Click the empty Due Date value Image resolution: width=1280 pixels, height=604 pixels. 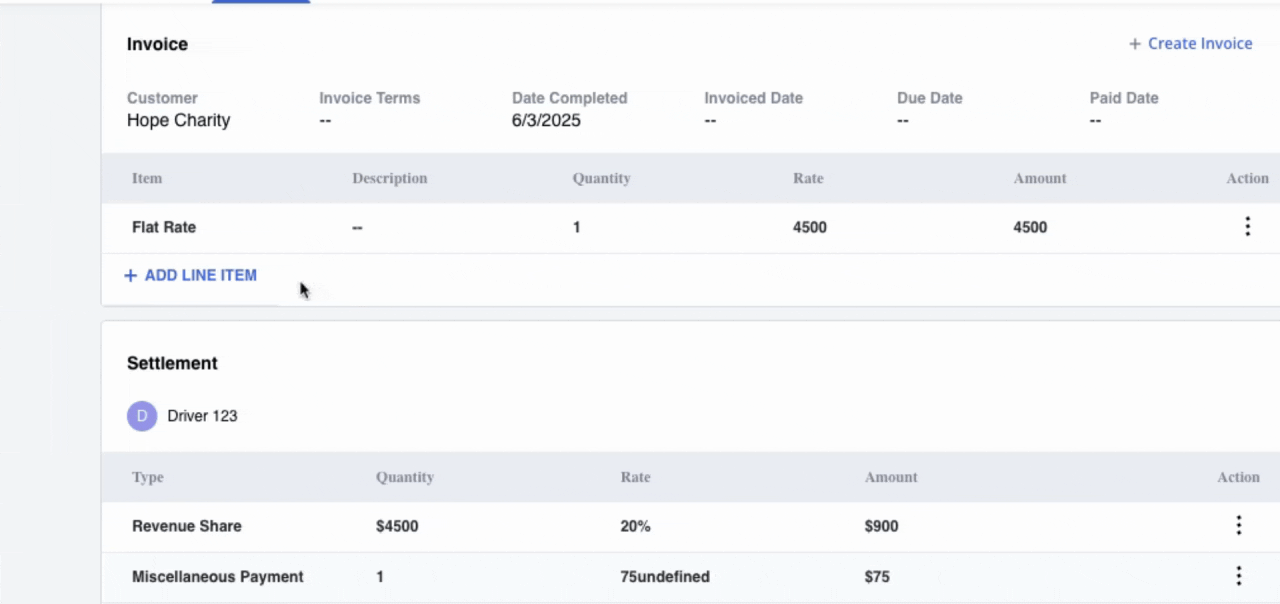point(903,121)
